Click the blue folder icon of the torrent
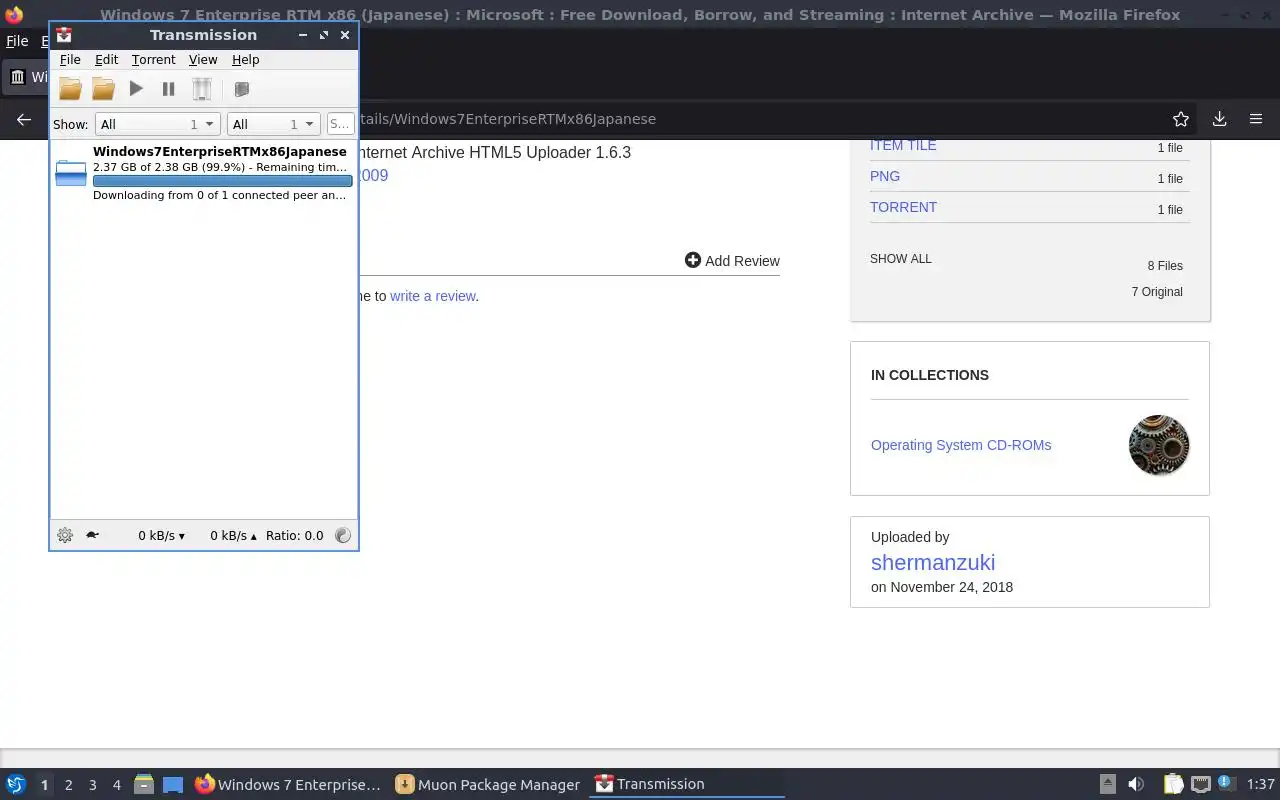Screen dimensions: 1280x800 [x=71, y=173]
